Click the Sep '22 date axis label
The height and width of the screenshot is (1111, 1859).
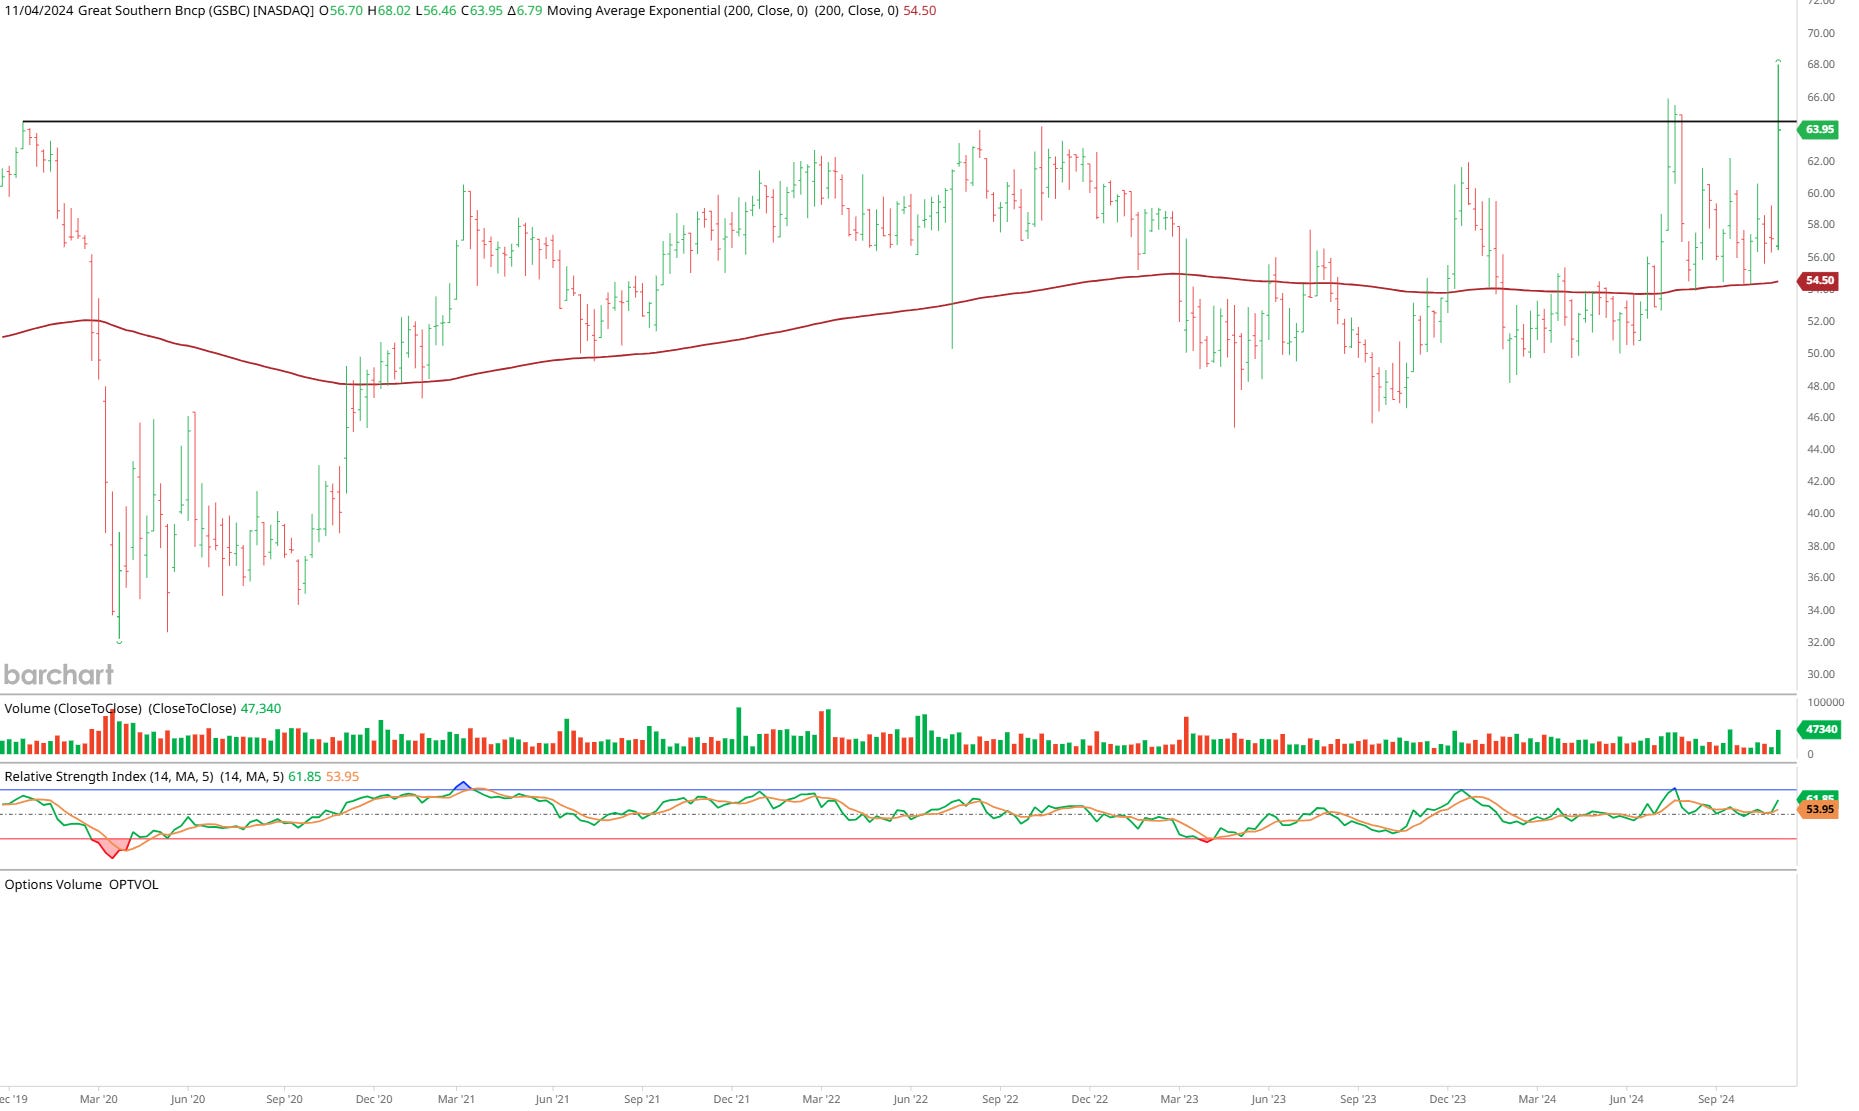(1000, 1099)
